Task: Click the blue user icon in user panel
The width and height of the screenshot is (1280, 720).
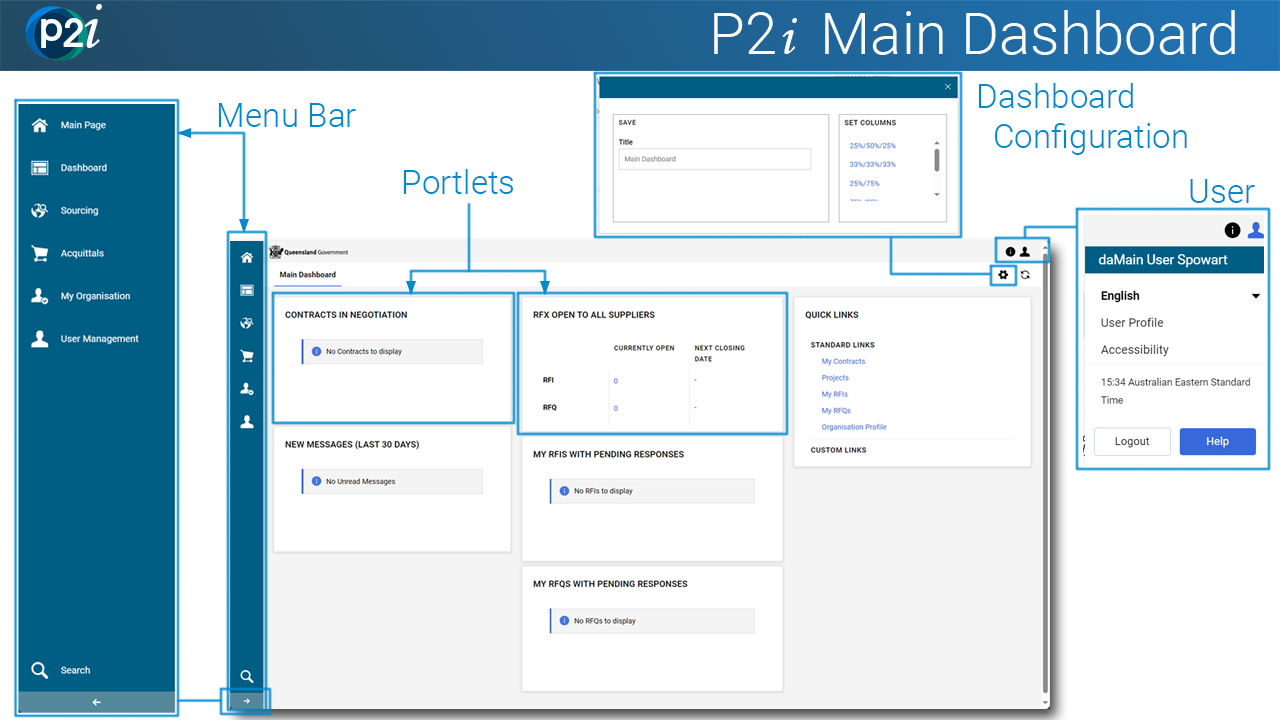Action: (x=1256, y=230)
